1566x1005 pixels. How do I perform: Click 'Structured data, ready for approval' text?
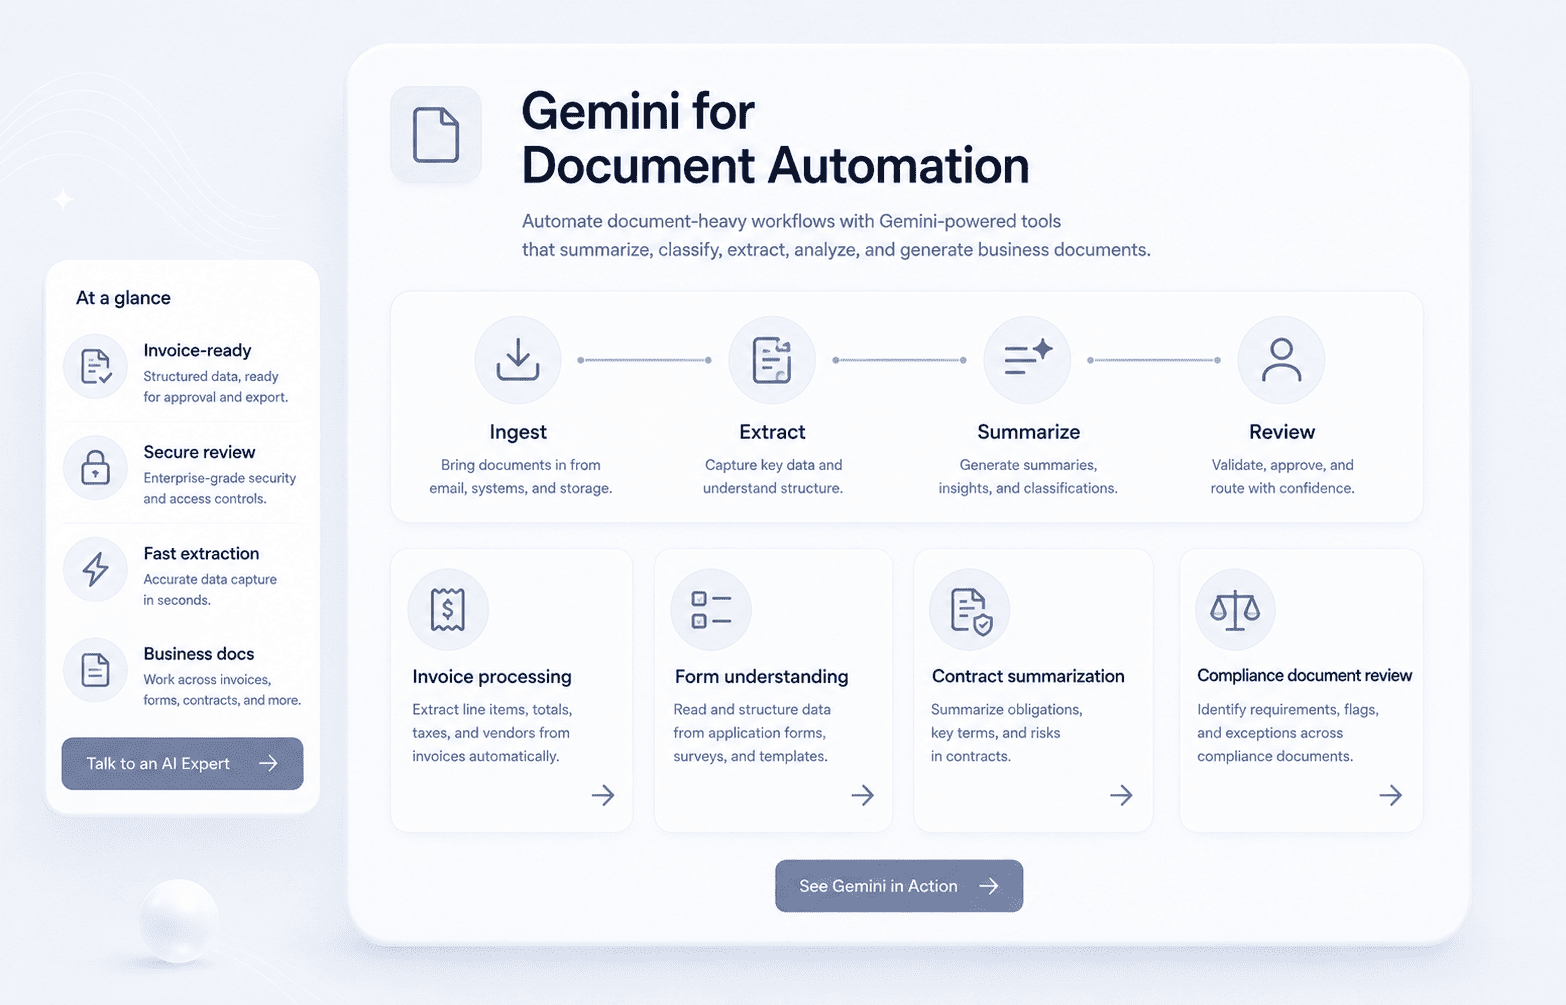[x=215, y=387]
